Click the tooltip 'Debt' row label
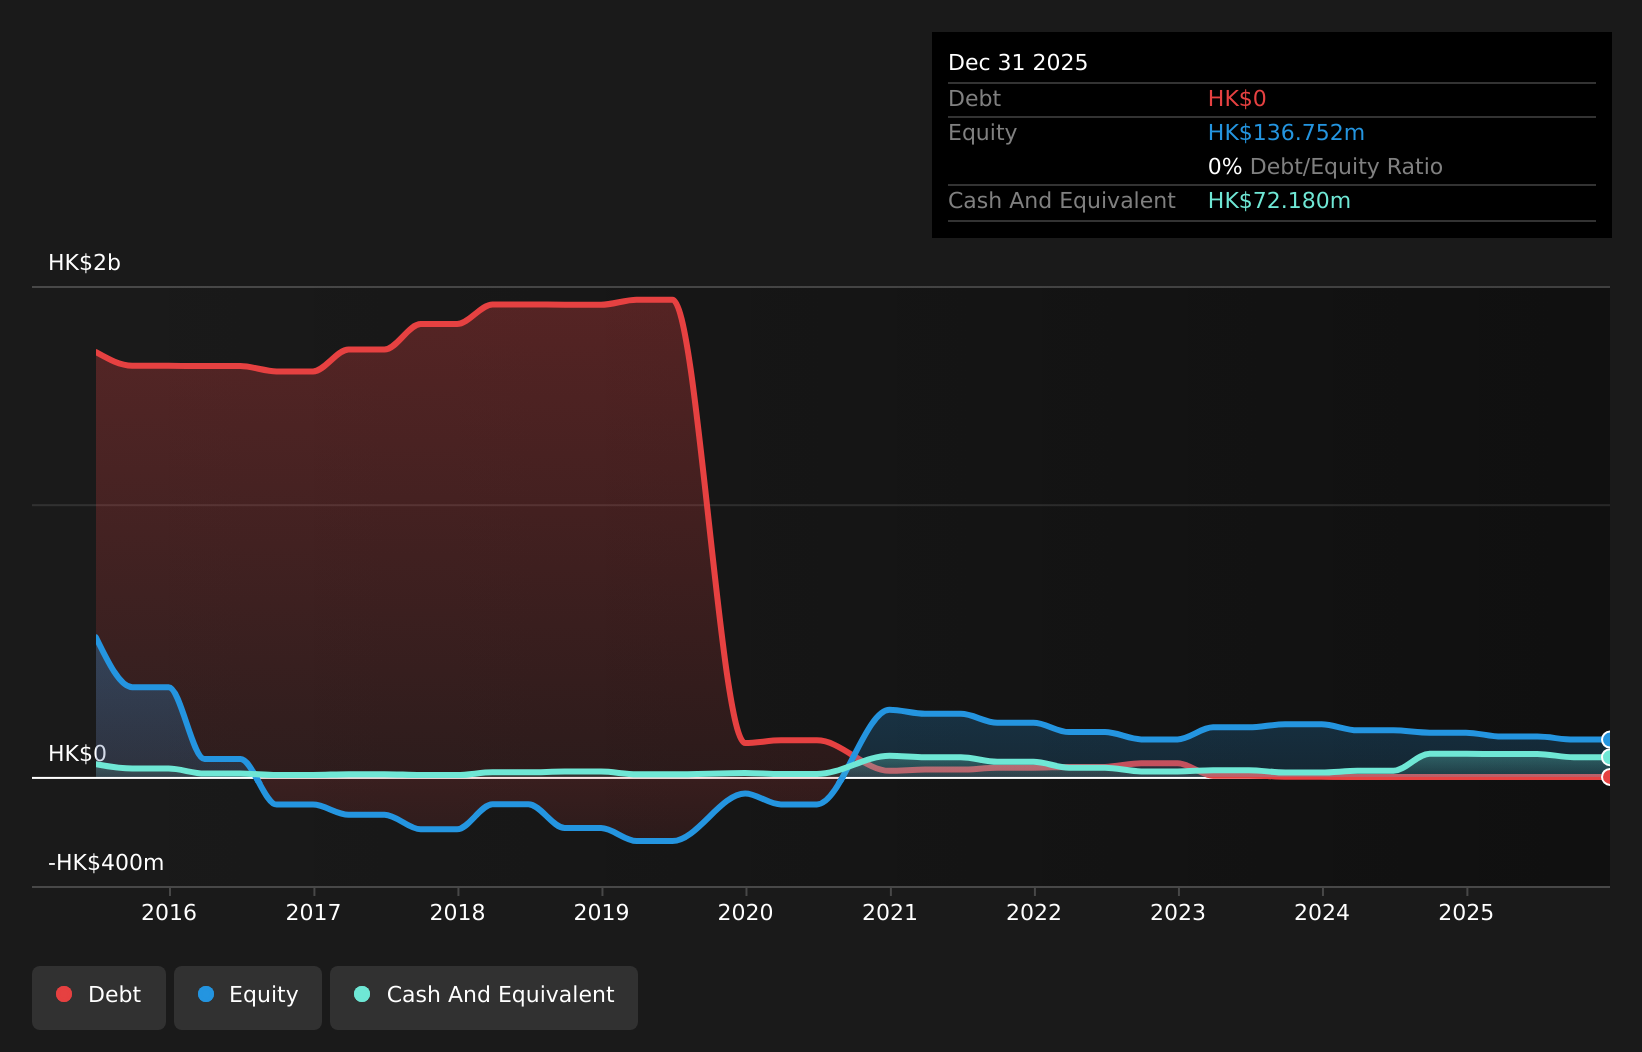This screenshot has height=1052, width=1642. [x=974, y=99]
